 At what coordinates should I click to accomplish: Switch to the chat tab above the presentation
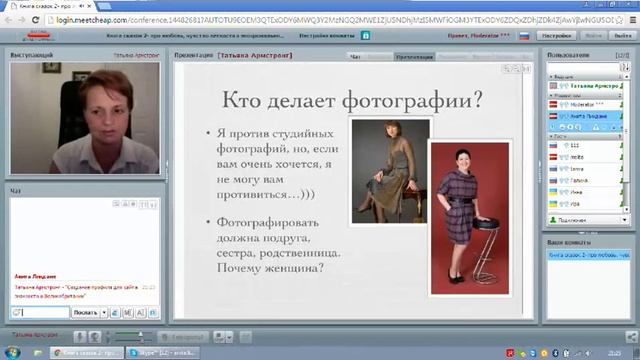point(356,57)
